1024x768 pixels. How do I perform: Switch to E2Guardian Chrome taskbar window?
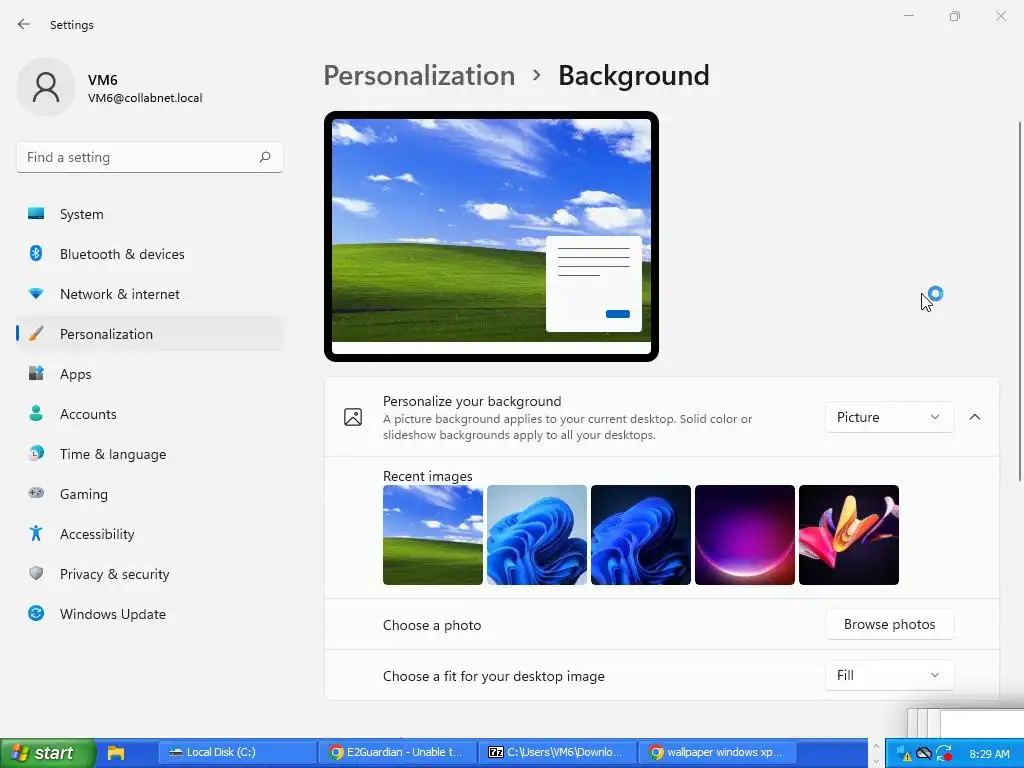coord(397,752)
